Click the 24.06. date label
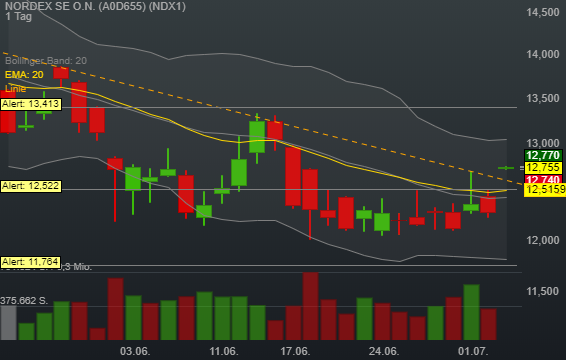 384,351
